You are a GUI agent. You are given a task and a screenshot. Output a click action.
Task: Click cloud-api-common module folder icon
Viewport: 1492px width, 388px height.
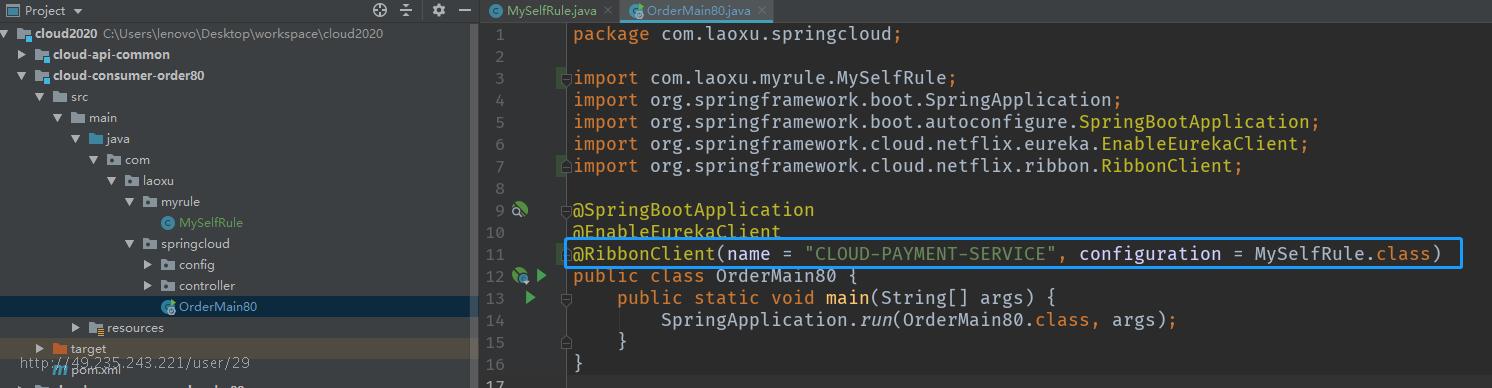(x=42, y=54)
